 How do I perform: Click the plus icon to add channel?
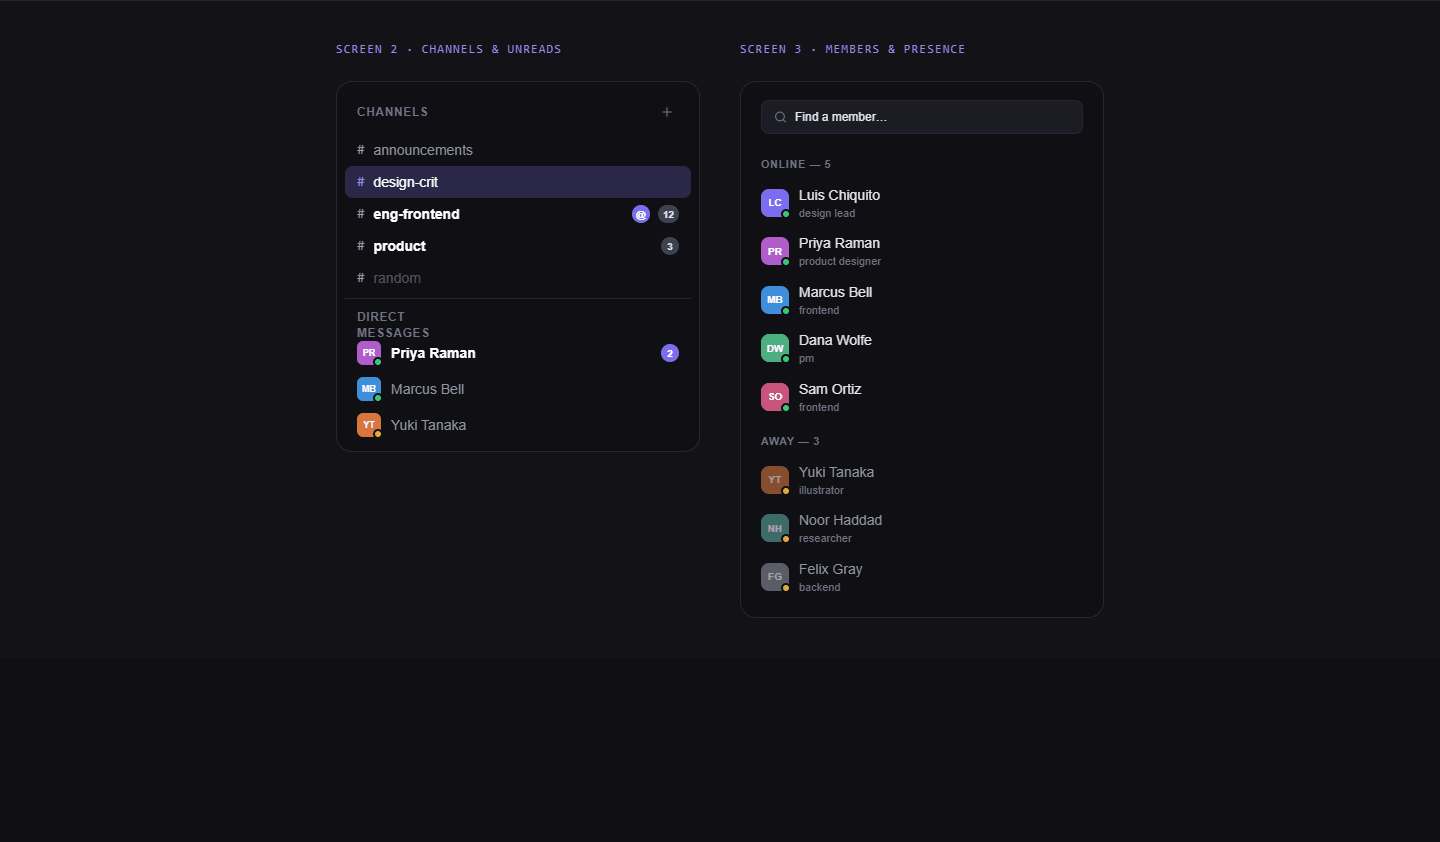[x=667, y=112]
